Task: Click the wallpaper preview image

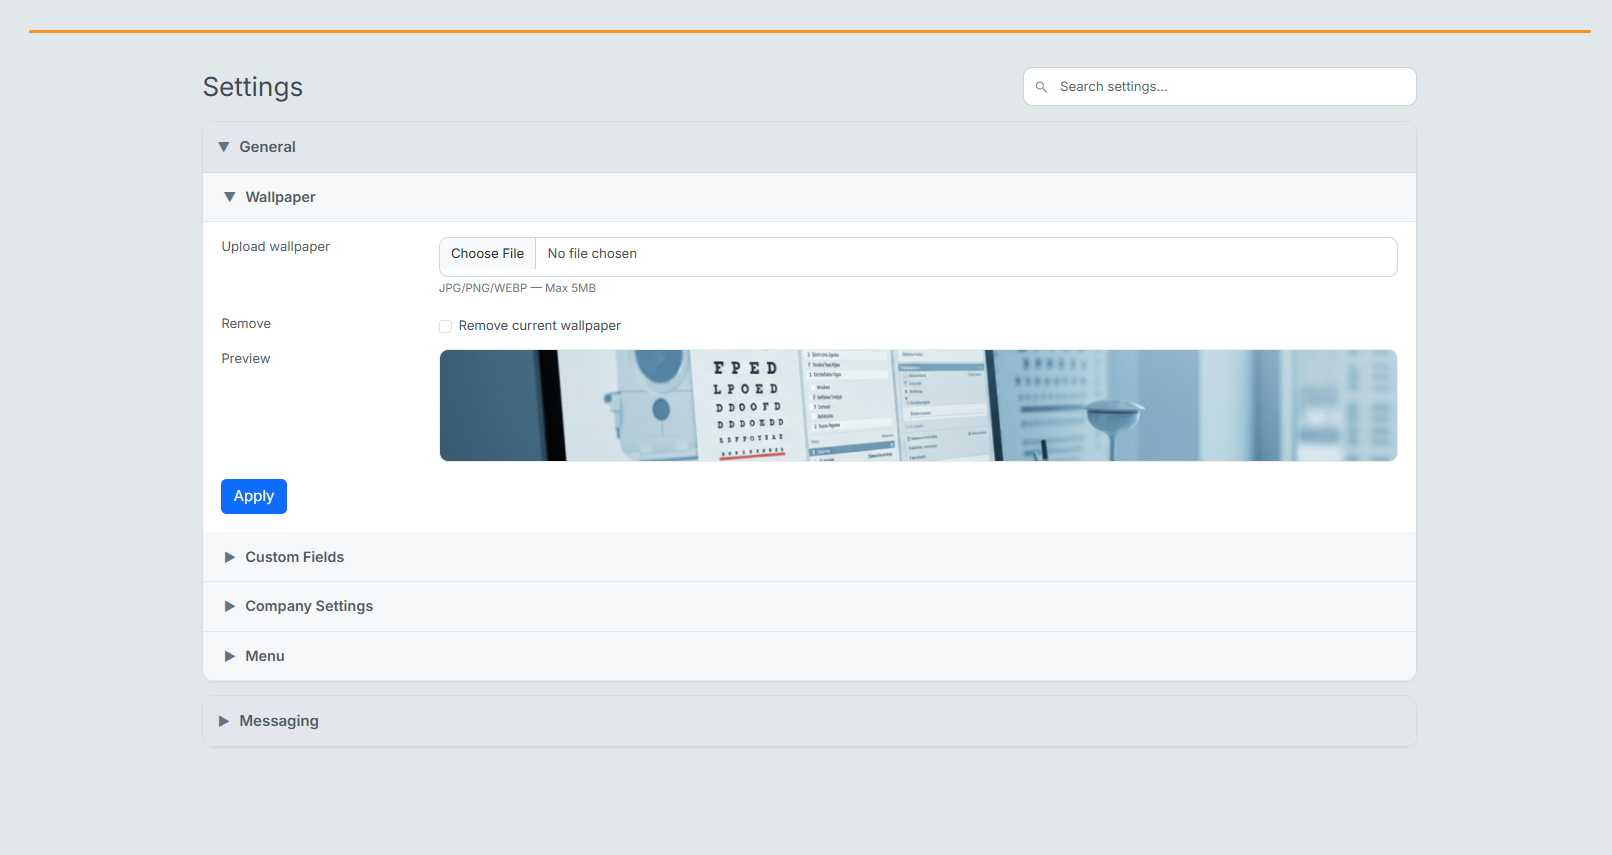Action: click(918, 405)
